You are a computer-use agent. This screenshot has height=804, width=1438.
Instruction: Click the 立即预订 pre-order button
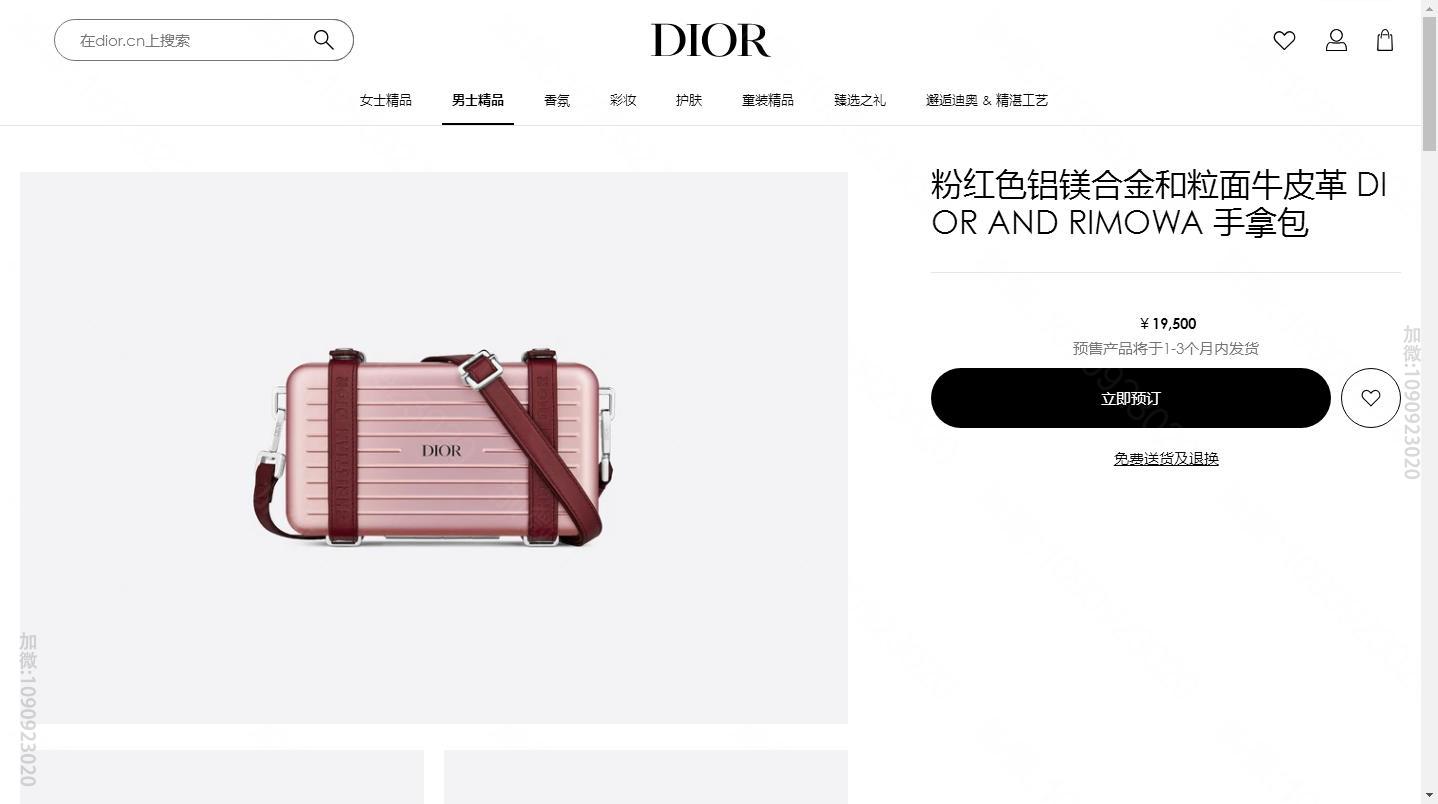pyautogui.click(x=1131, y=398)
